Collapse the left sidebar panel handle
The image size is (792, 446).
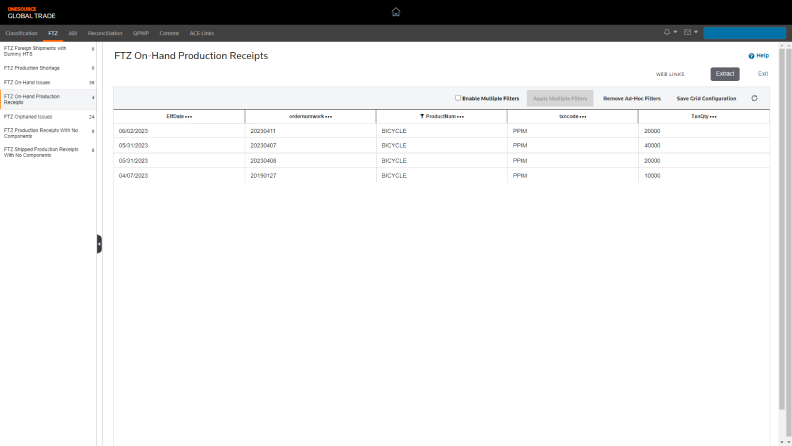[99, 243]
